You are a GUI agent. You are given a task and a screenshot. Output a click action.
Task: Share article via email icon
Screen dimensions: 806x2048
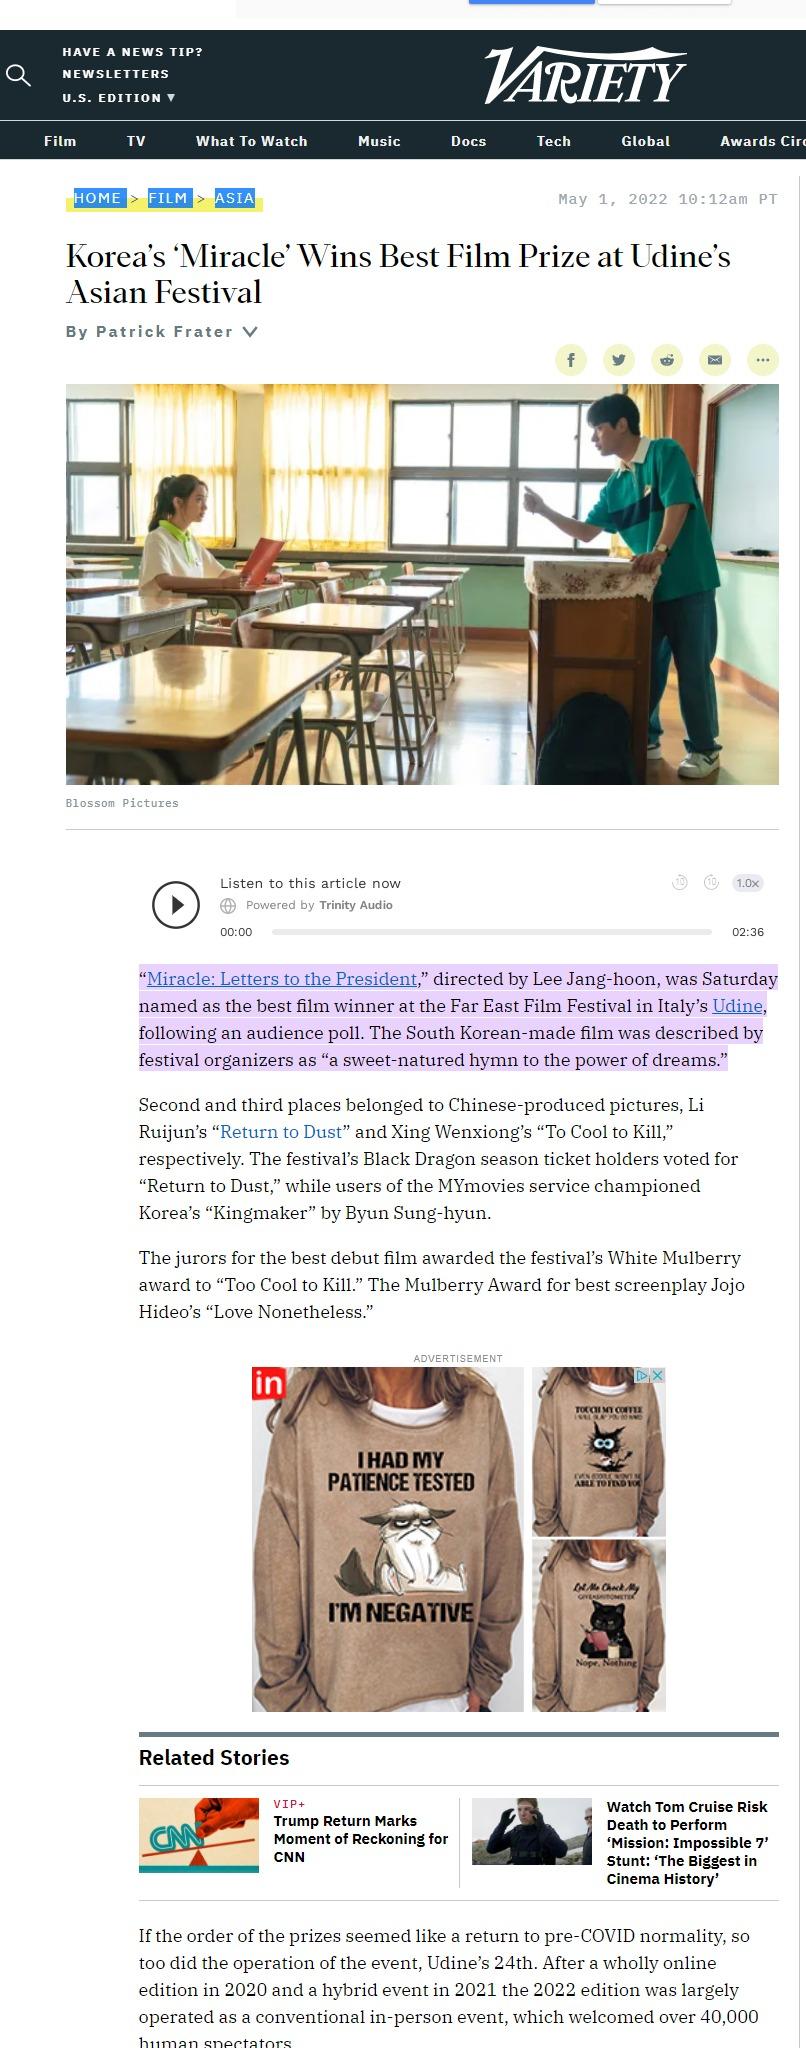click(x=715, y=360)
